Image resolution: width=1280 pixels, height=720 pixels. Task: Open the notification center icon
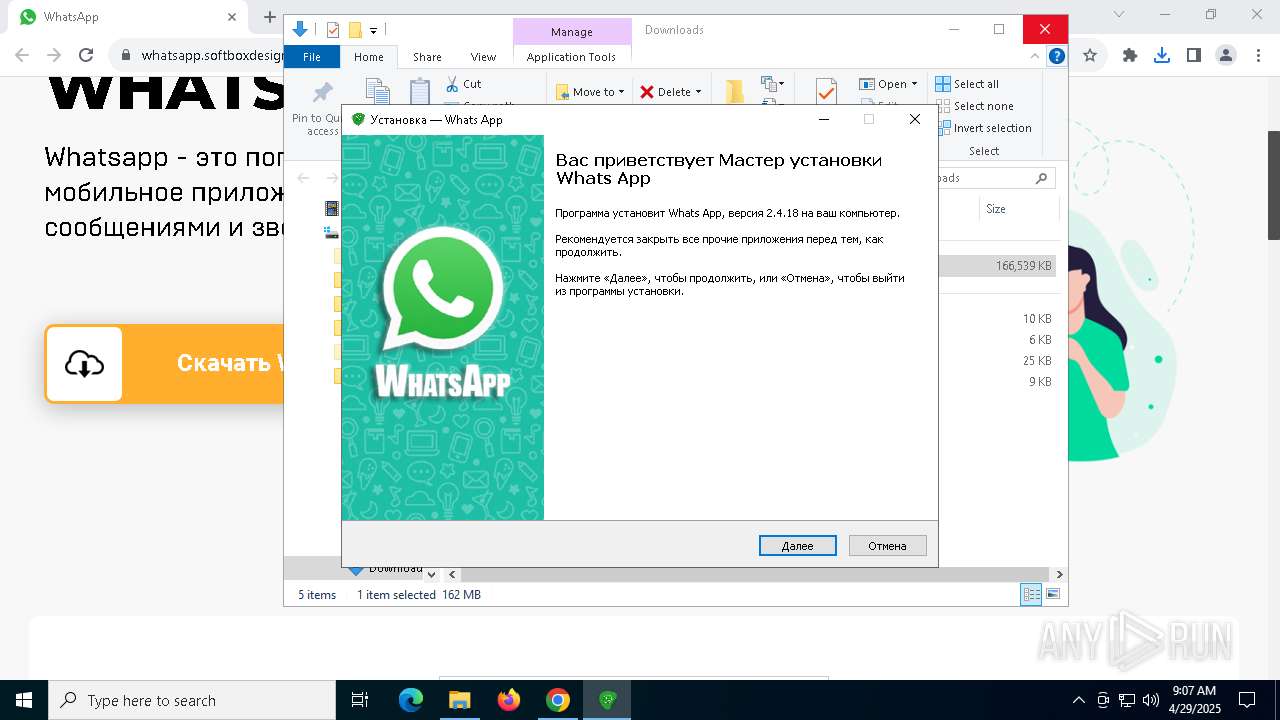[x=1247, y=700]
